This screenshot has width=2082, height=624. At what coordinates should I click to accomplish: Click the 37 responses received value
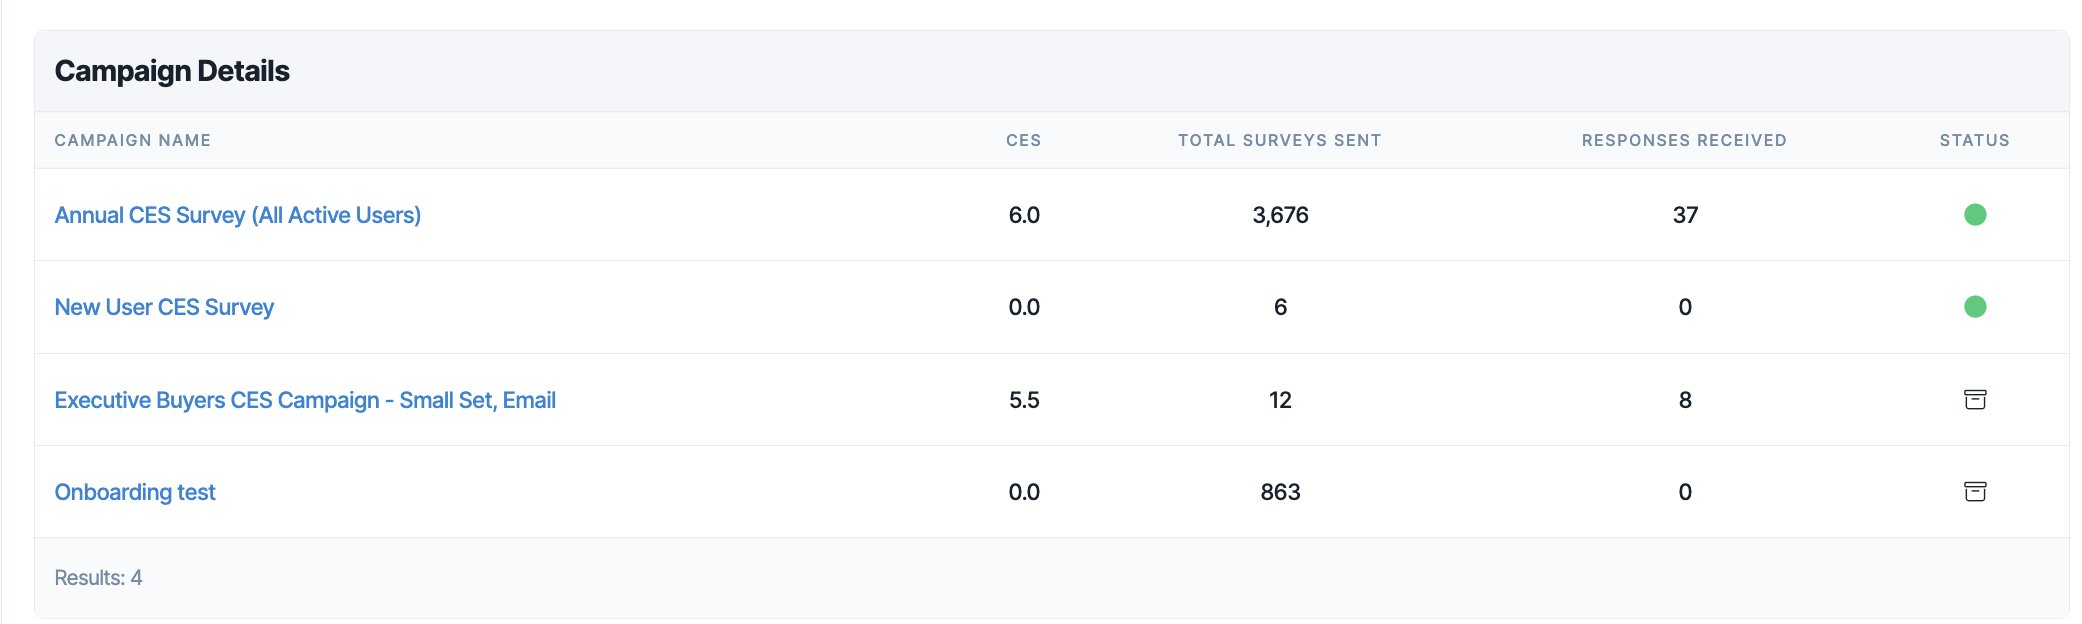coord(1685,215)
